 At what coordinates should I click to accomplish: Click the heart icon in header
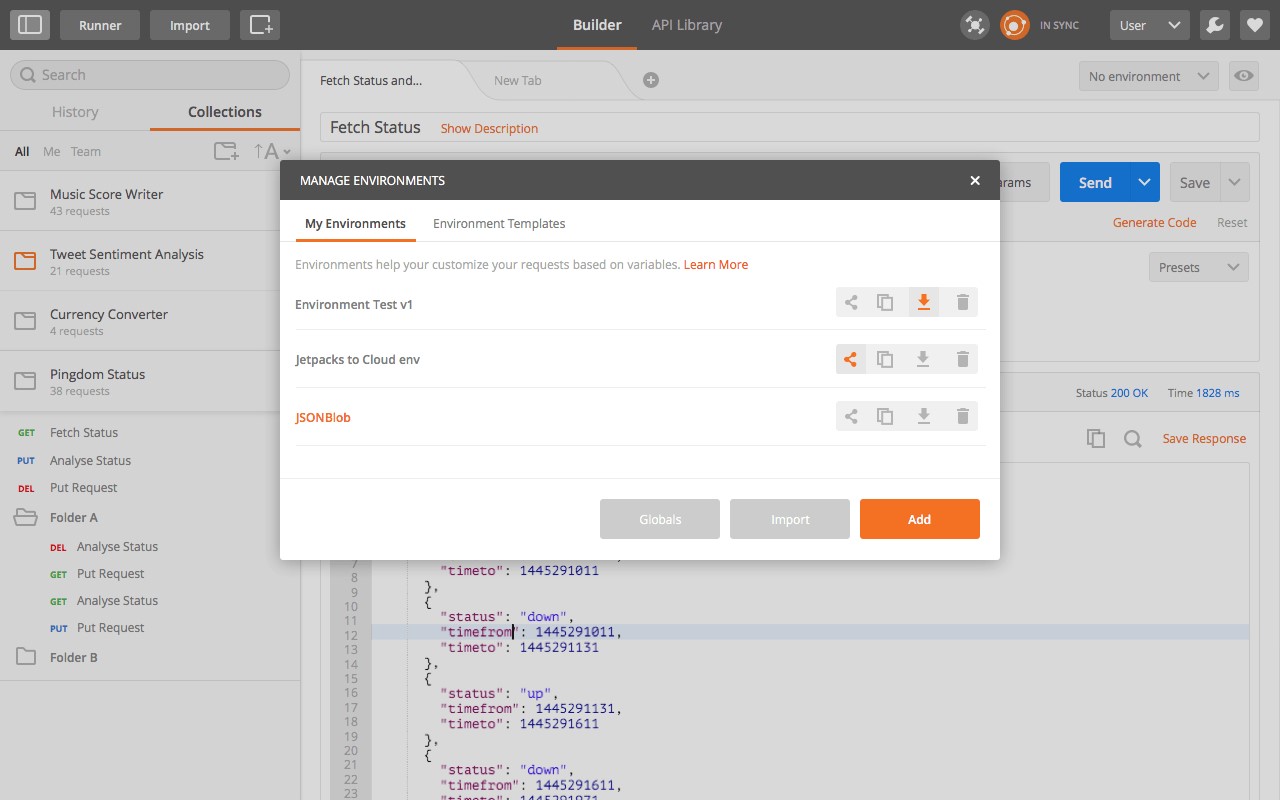coord(1254,25)
